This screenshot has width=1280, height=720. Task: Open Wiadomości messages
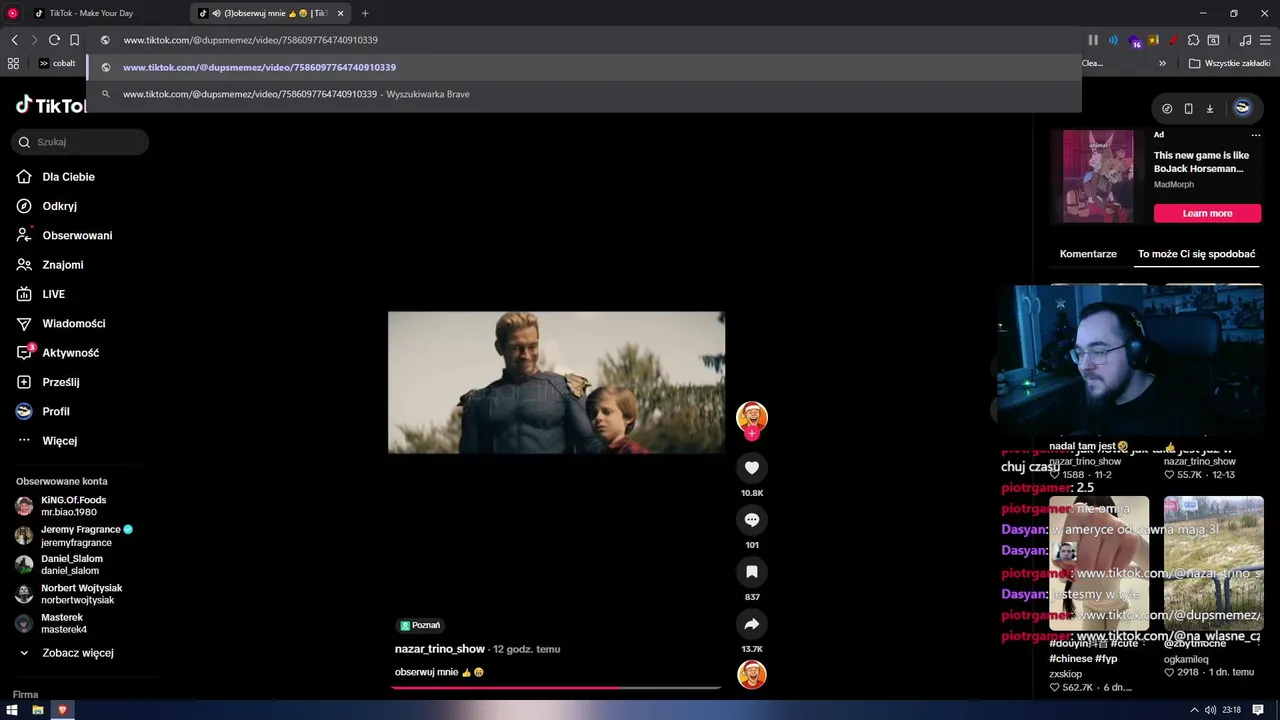click(73, 323)
